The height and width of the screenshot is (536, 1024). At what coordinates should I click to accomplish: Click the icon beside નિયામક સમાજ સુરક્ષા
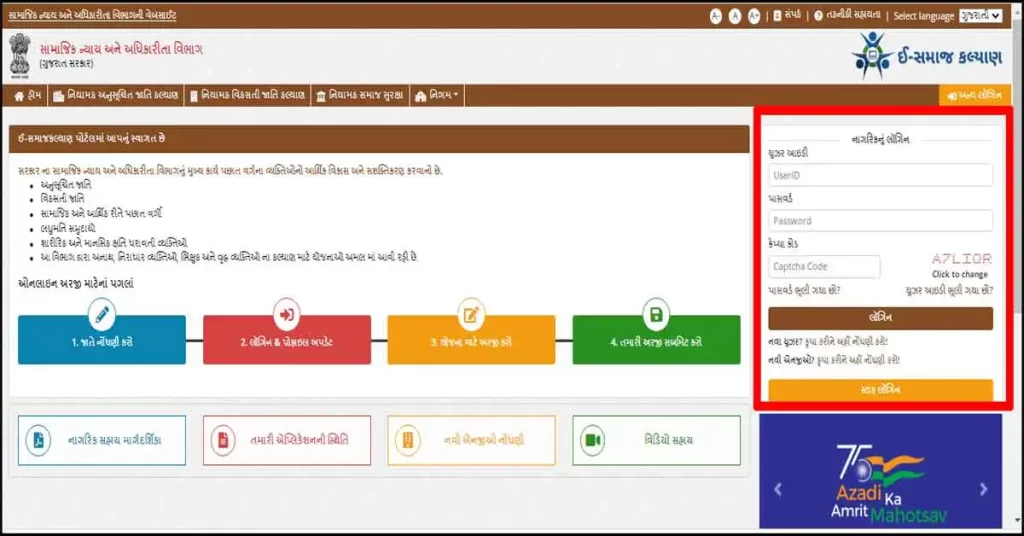(321, 96)
